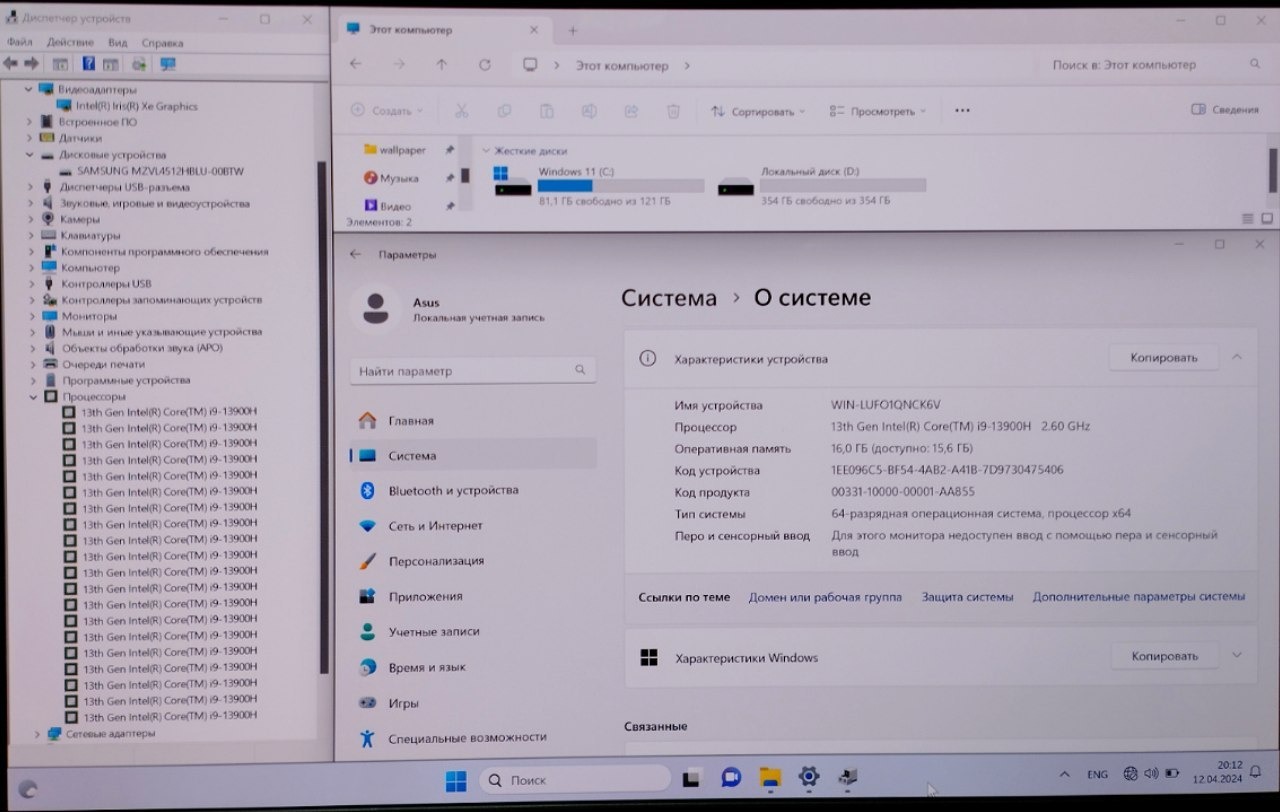Switch Explorer to details list view icon
Viewport: 1280px width, 812px height.
click(x=1247, y=218)
